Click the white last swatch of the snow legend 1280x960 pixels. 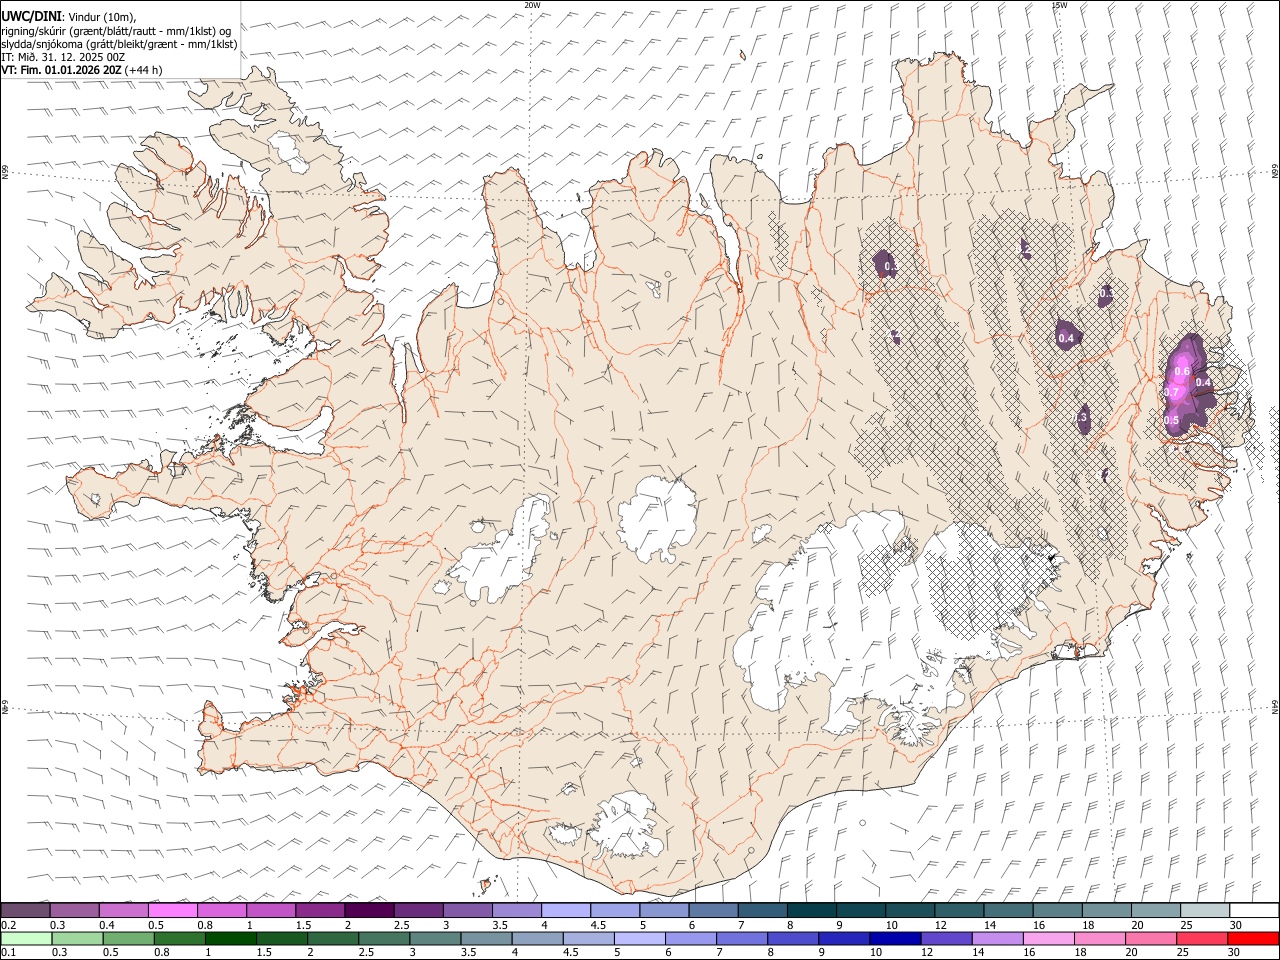click(x=1253, y=911)
